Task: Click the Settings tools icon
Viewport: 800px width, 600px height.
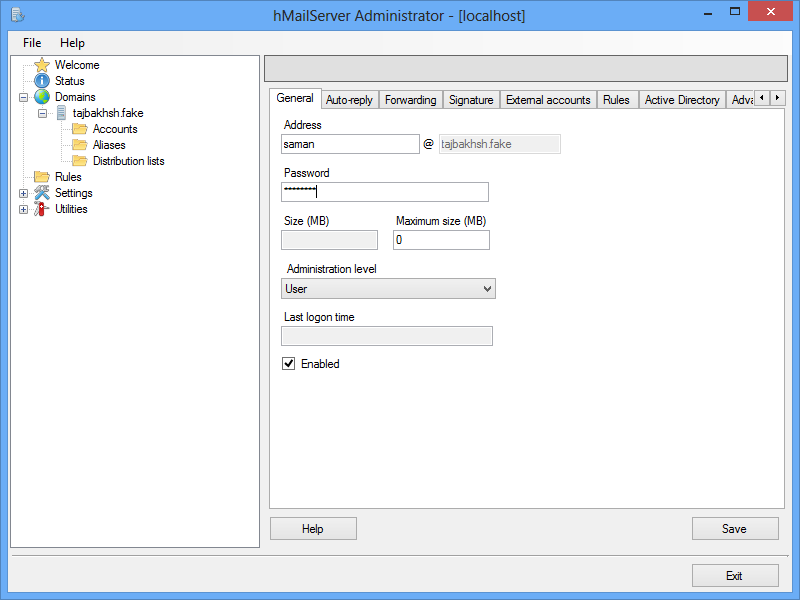Action: point(42,193)
